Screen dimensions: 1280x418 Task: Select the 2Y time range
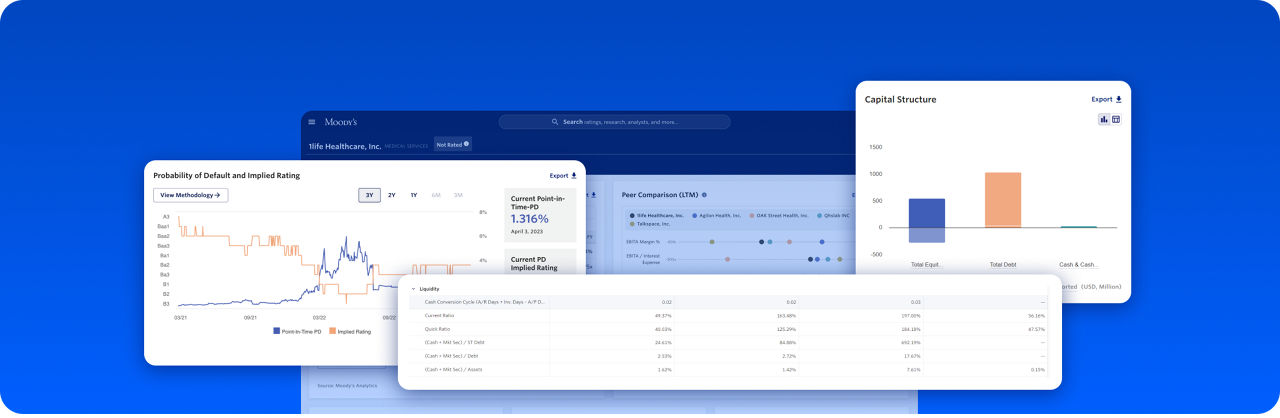click(x=392, y=195)
